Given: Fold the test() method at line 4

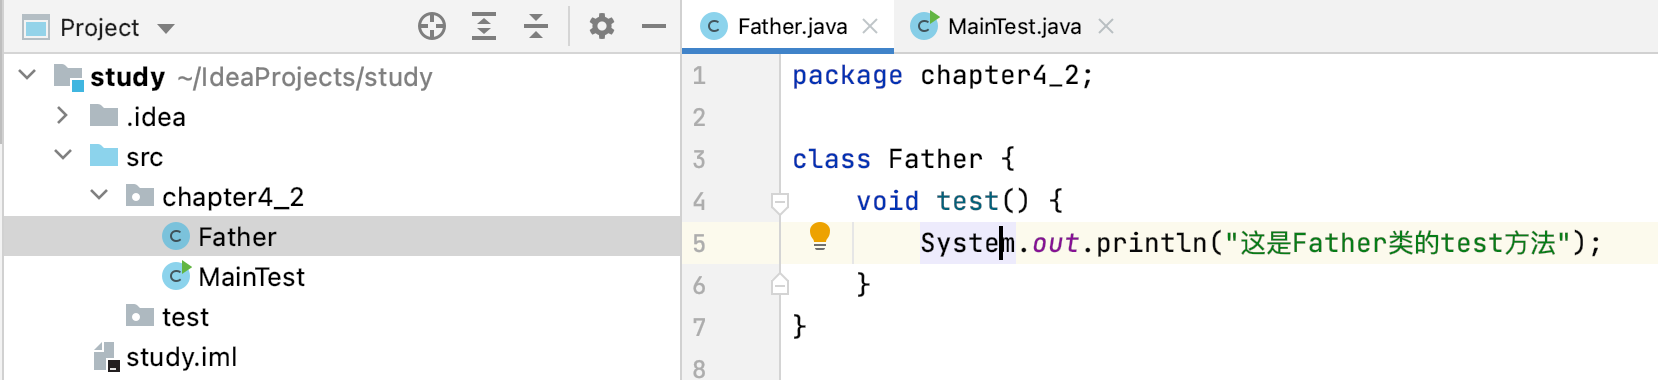Looking at the screenshot, I should pos(780,203).
